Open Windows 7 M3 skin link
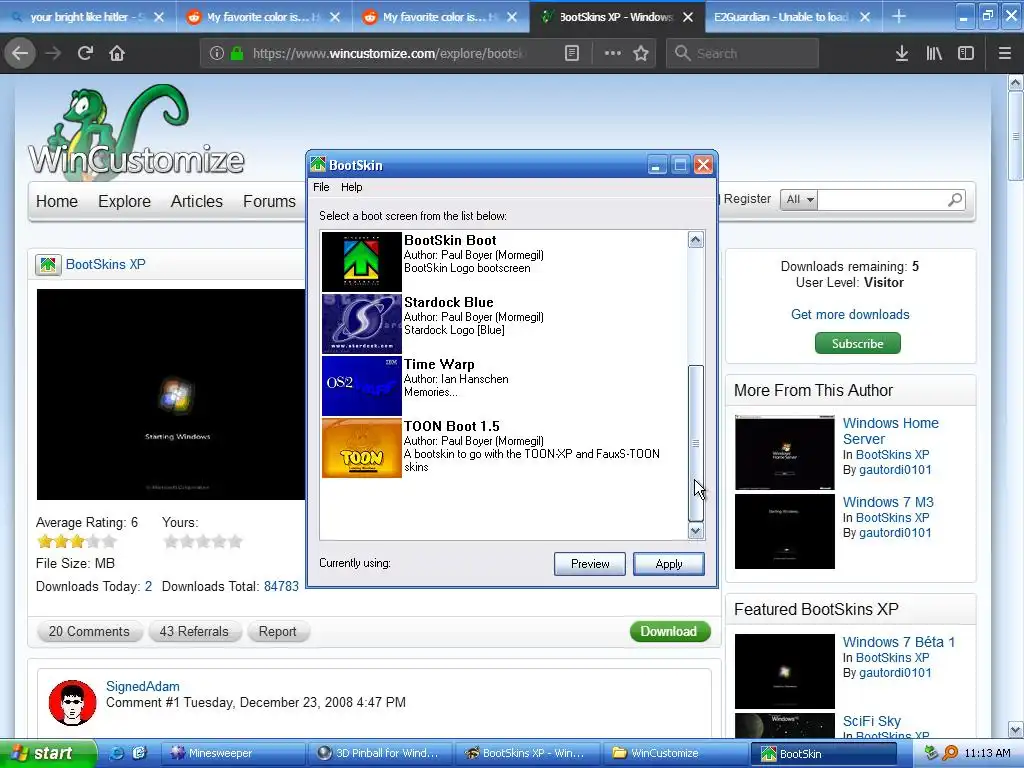 (888, 502)
